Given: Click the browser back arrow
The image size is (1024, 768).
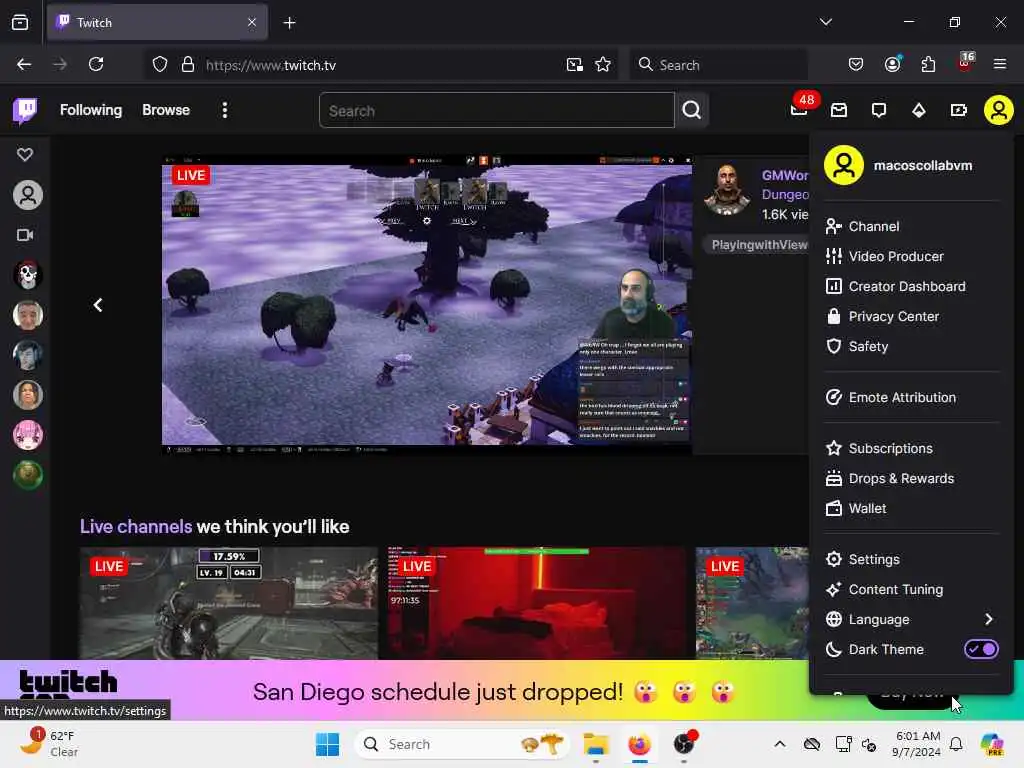Looking at the screenshot, I should pyautogui.click(x=24, y=65).
